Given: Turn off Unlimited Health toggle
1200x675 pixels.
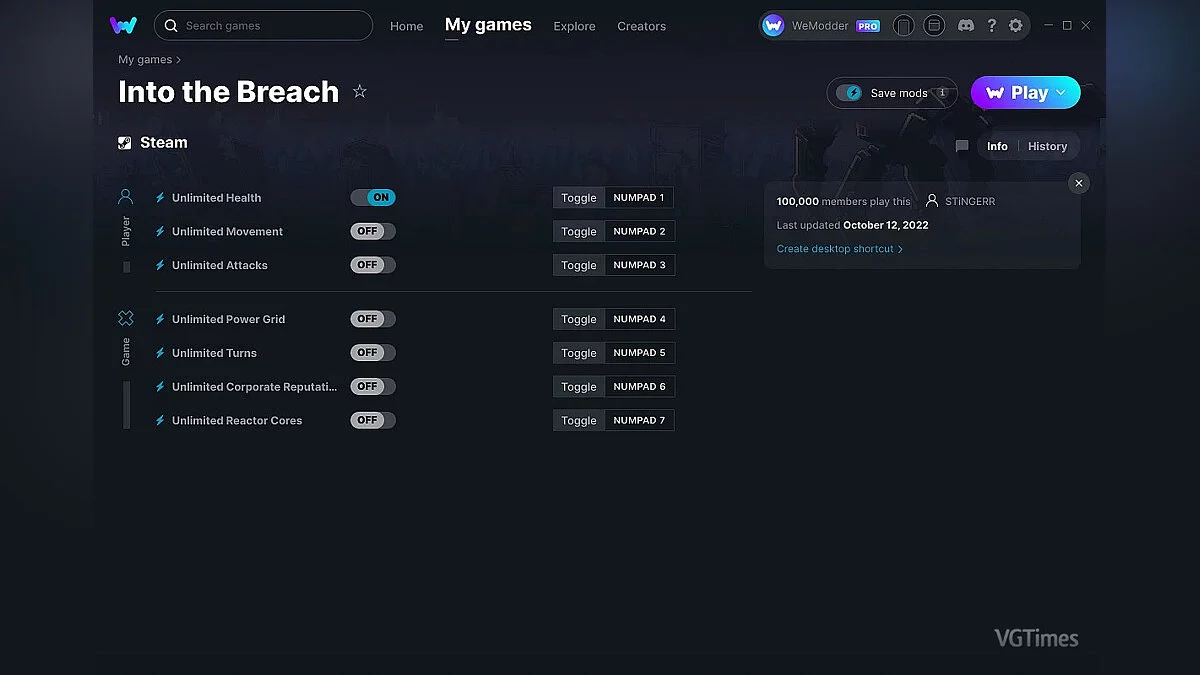Looking at the screenshot, I should click(x=373, y=198).
